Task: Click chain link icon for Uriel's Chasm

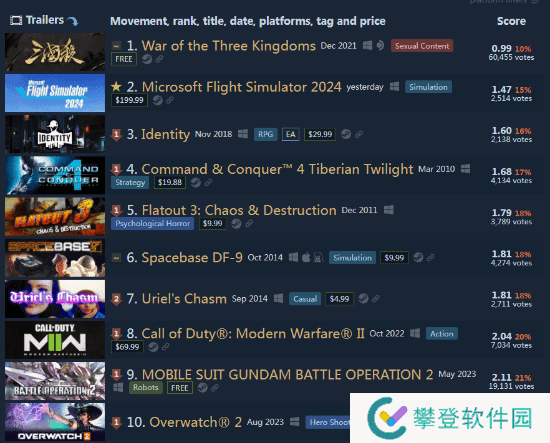Action: (x=376, y=299)
